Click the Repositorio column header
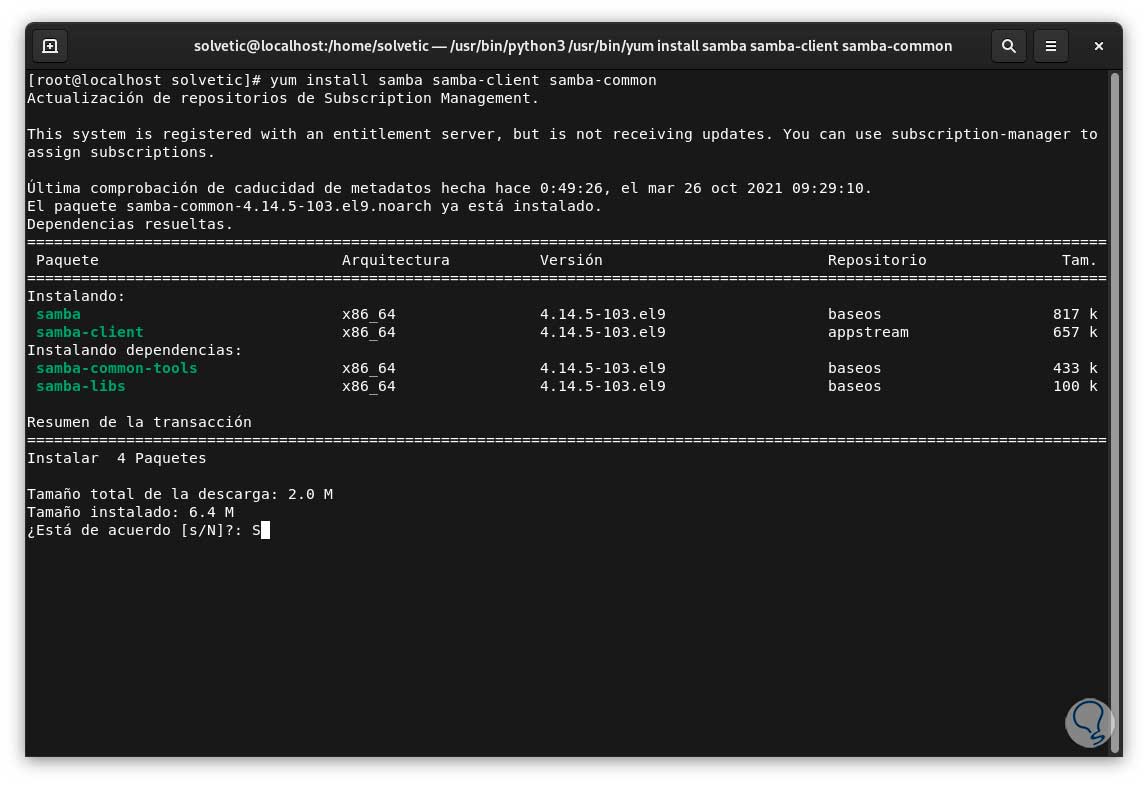 coord(877,260)
